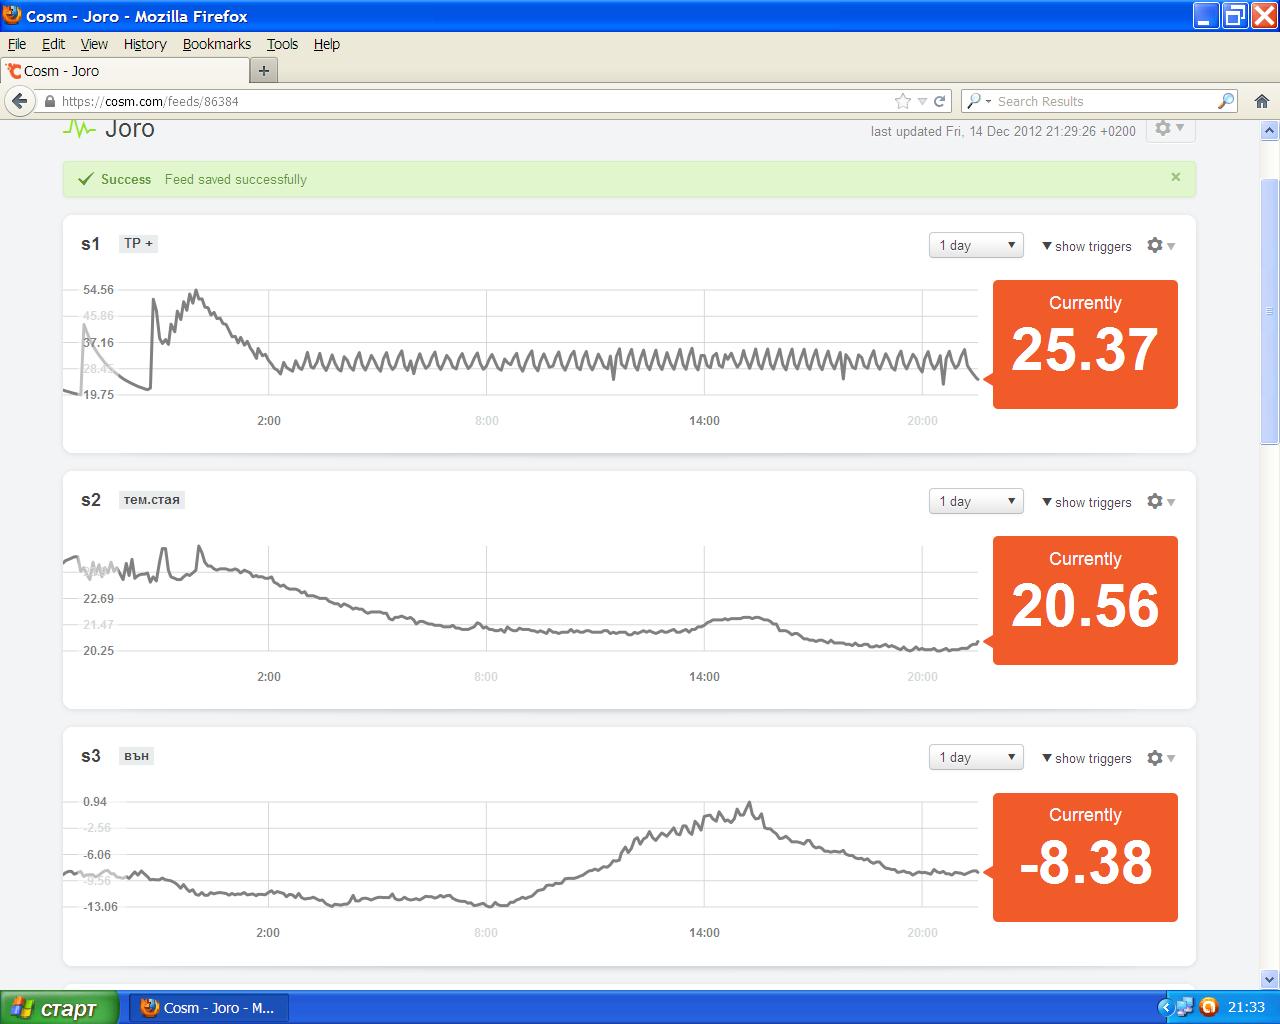Open the URL history dropdown arrow
This screenshot has height=1024, width=1280.
[922, 101]
